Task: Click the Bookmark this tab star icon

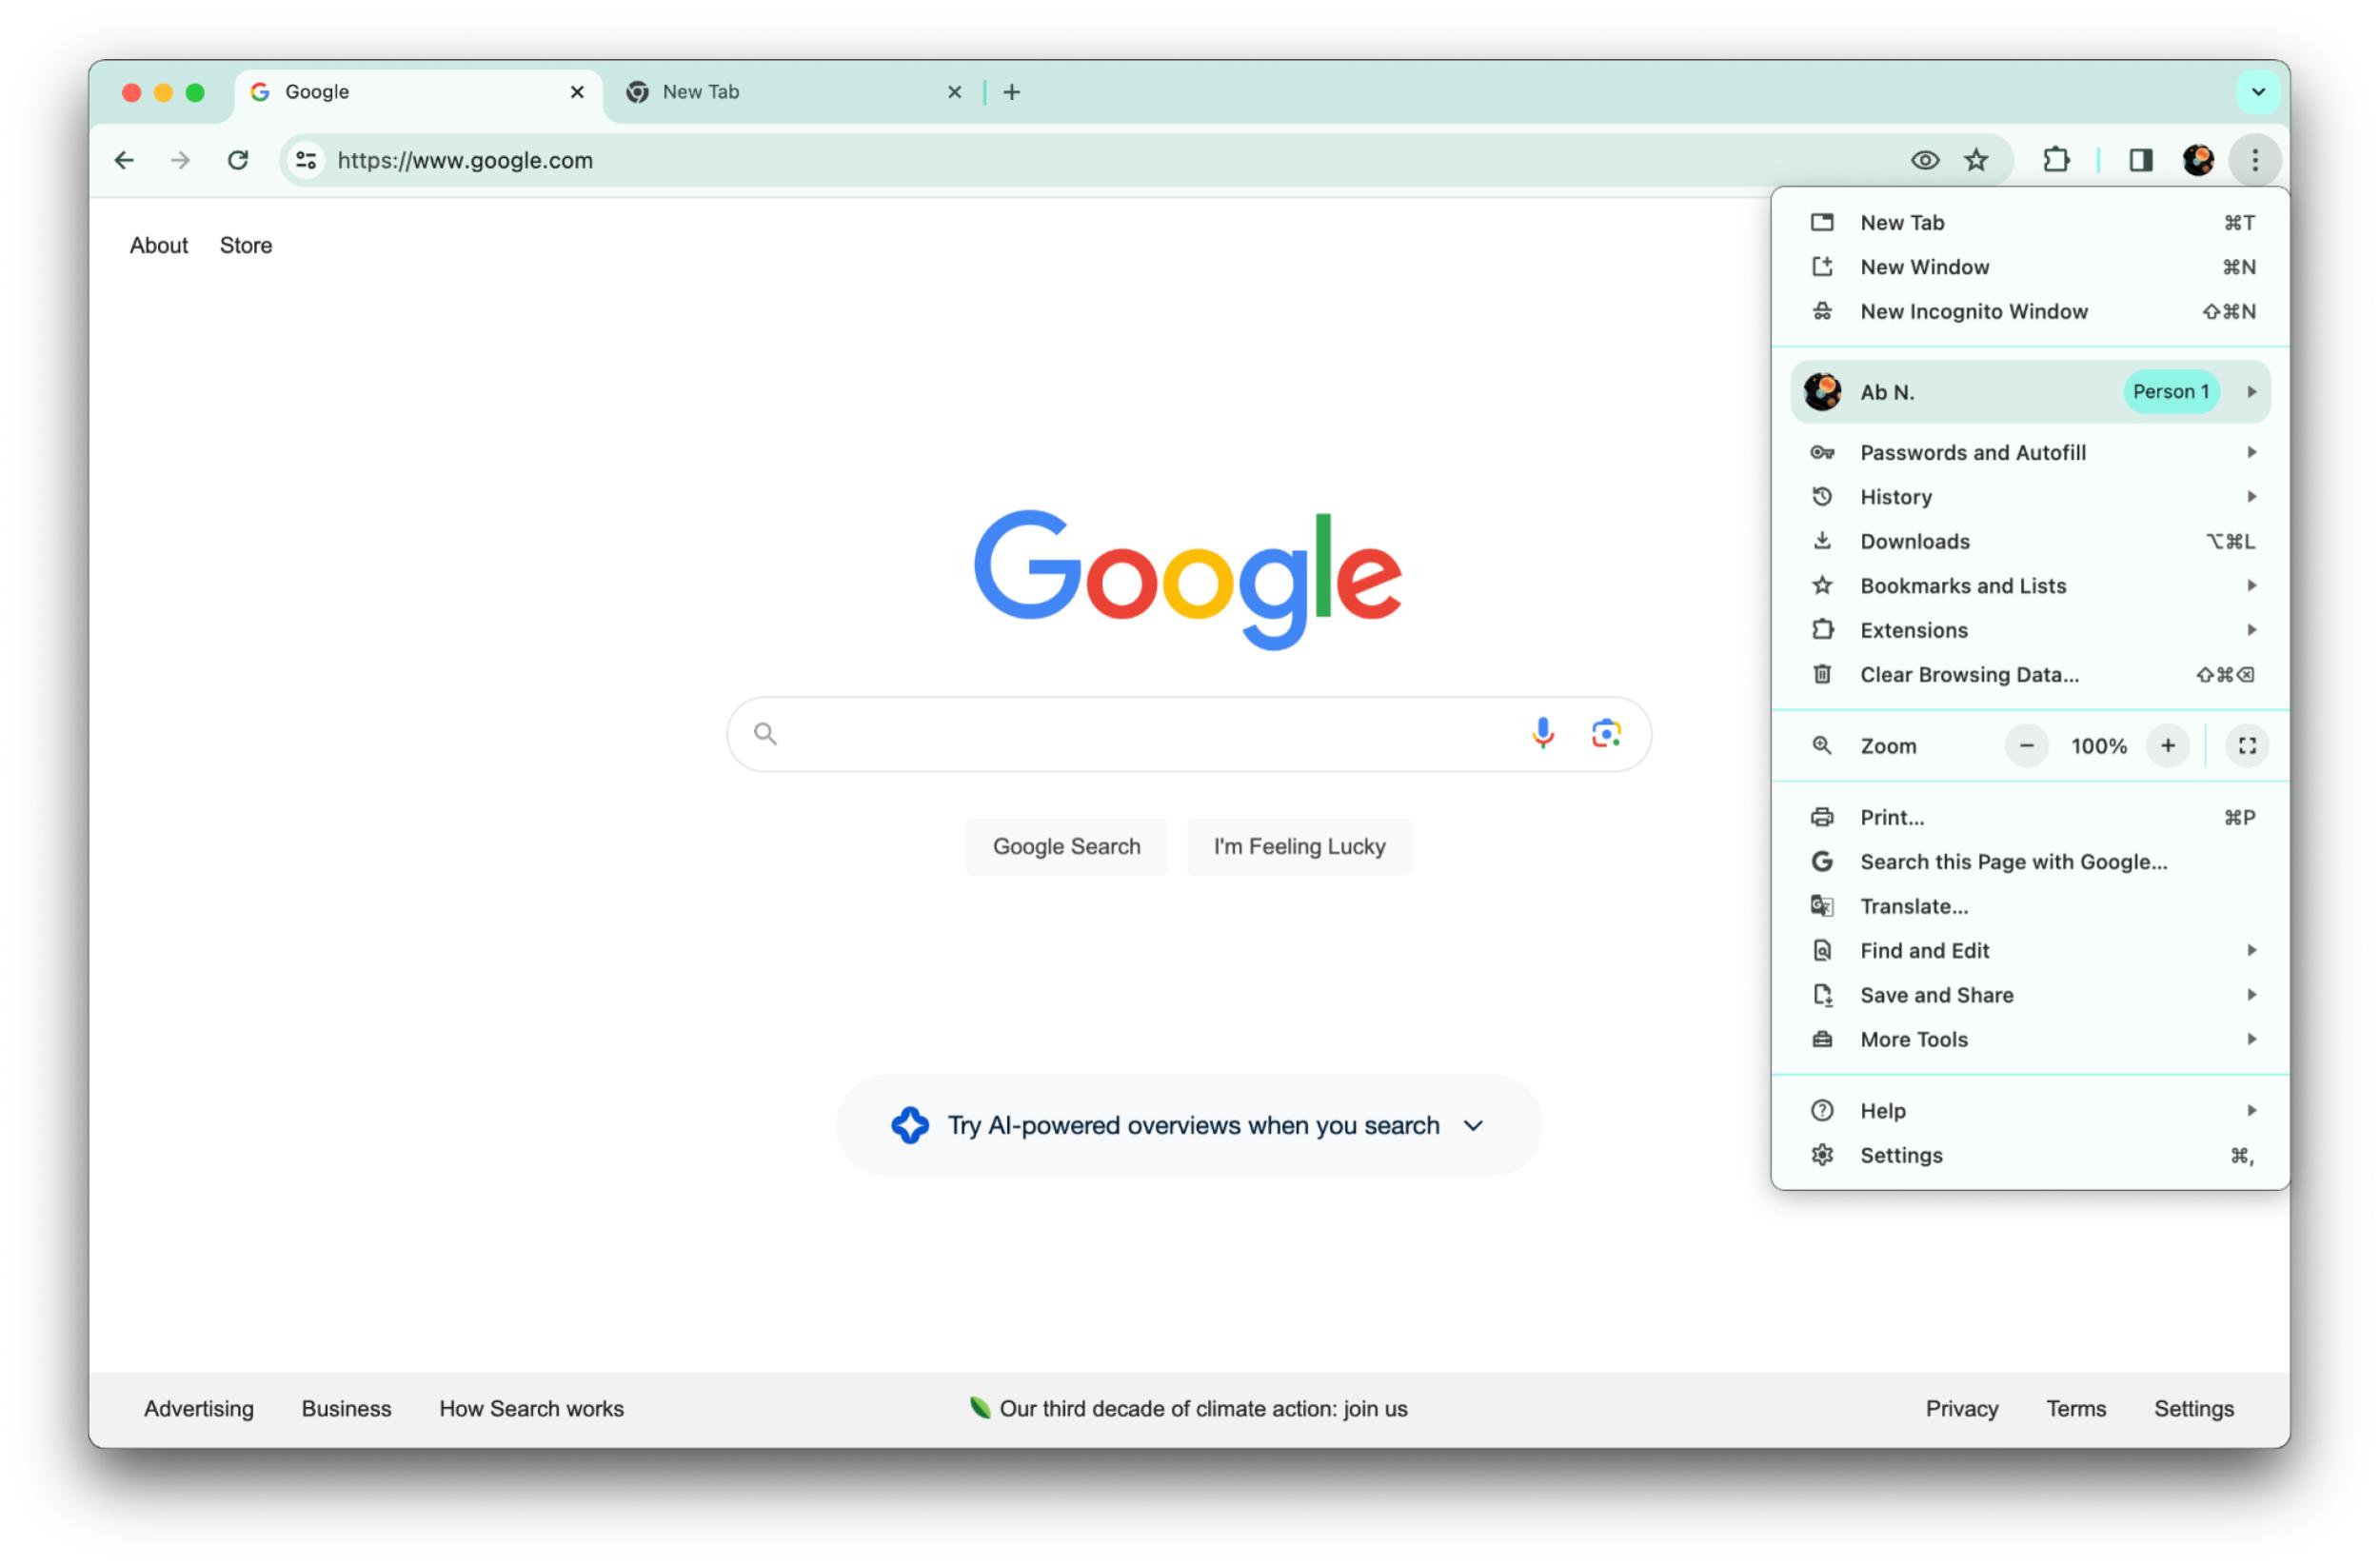Action: click(1974, 159)
